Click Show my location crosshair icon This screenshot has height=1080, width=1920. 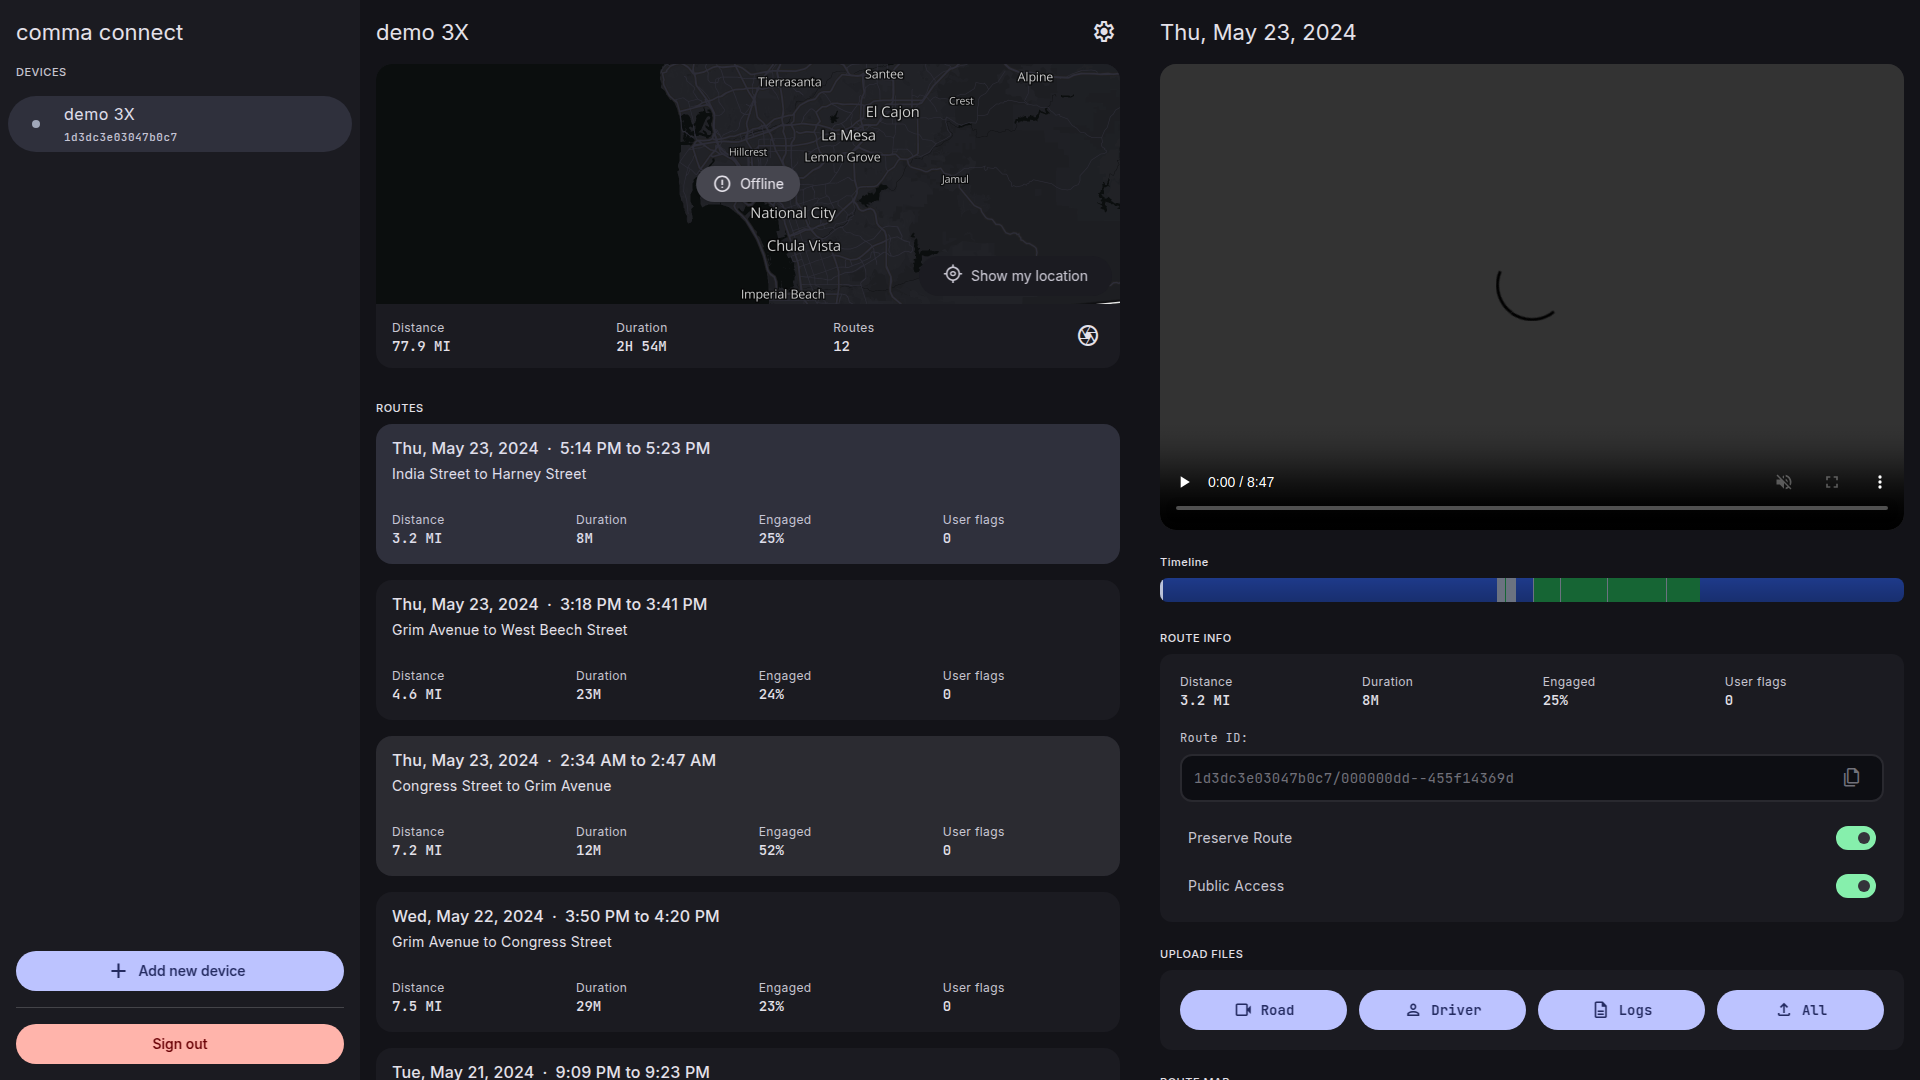(x=953, y=275)
